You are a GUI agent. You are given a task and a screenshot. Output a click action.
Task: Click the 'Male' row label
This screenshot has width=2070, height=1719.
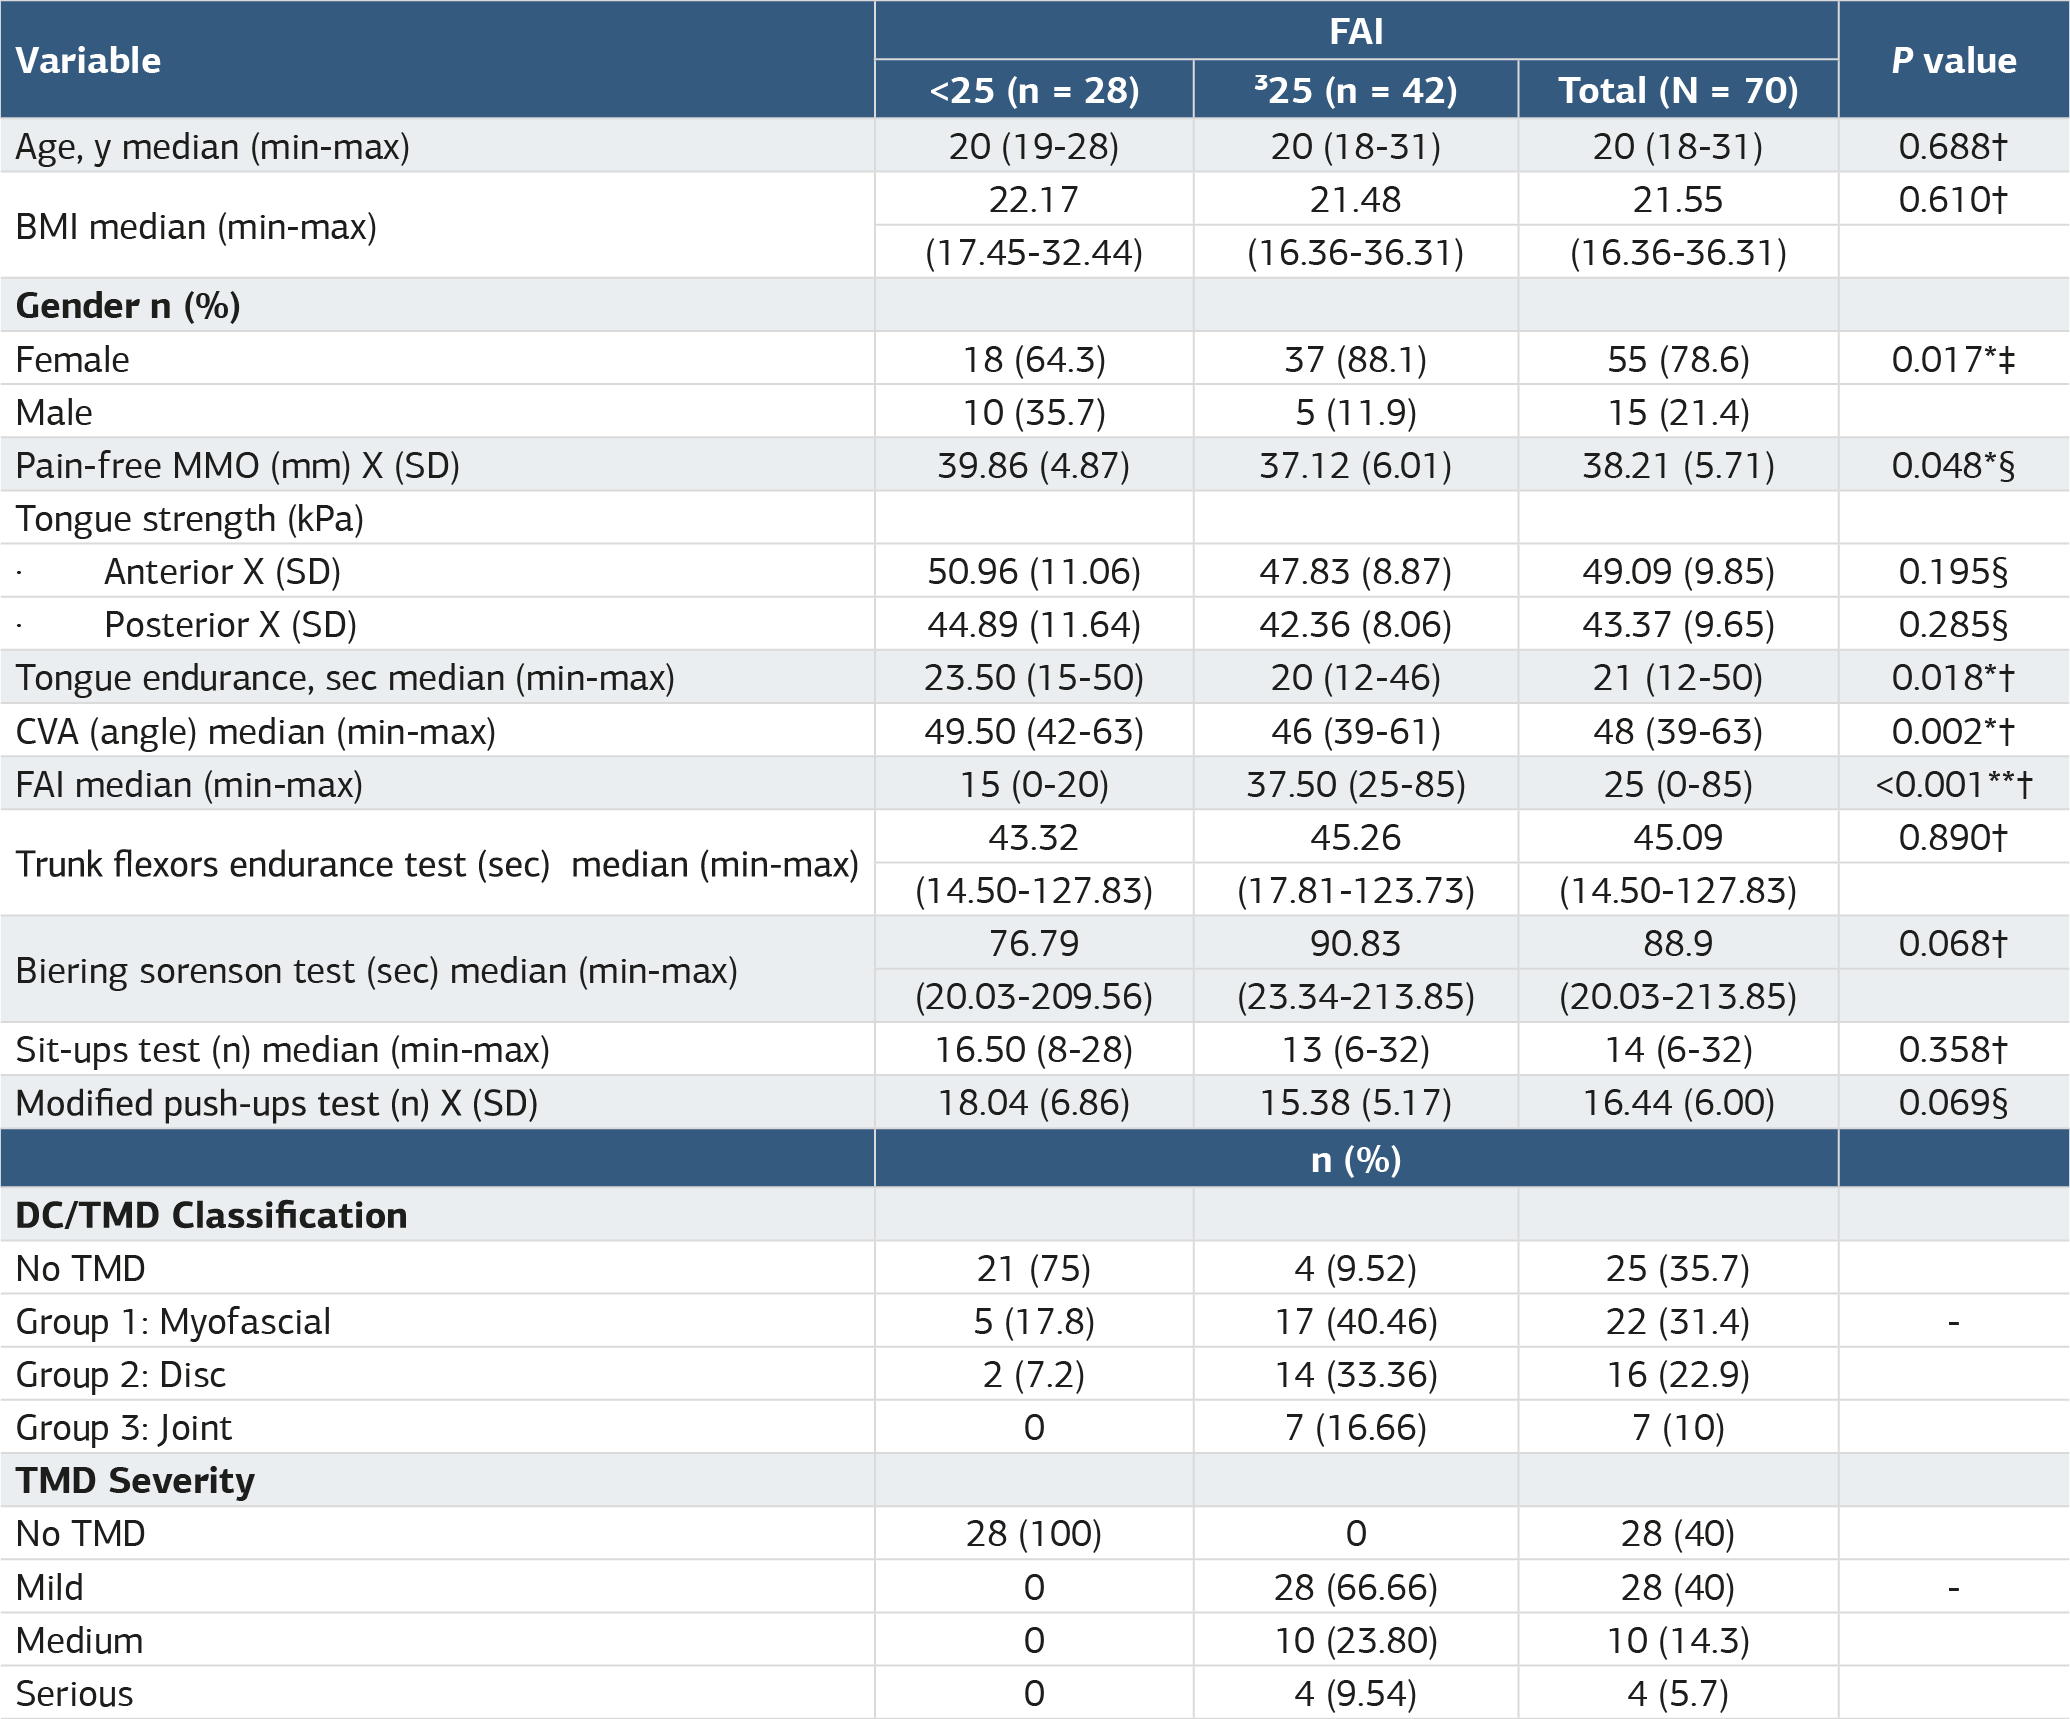point(54,413)
